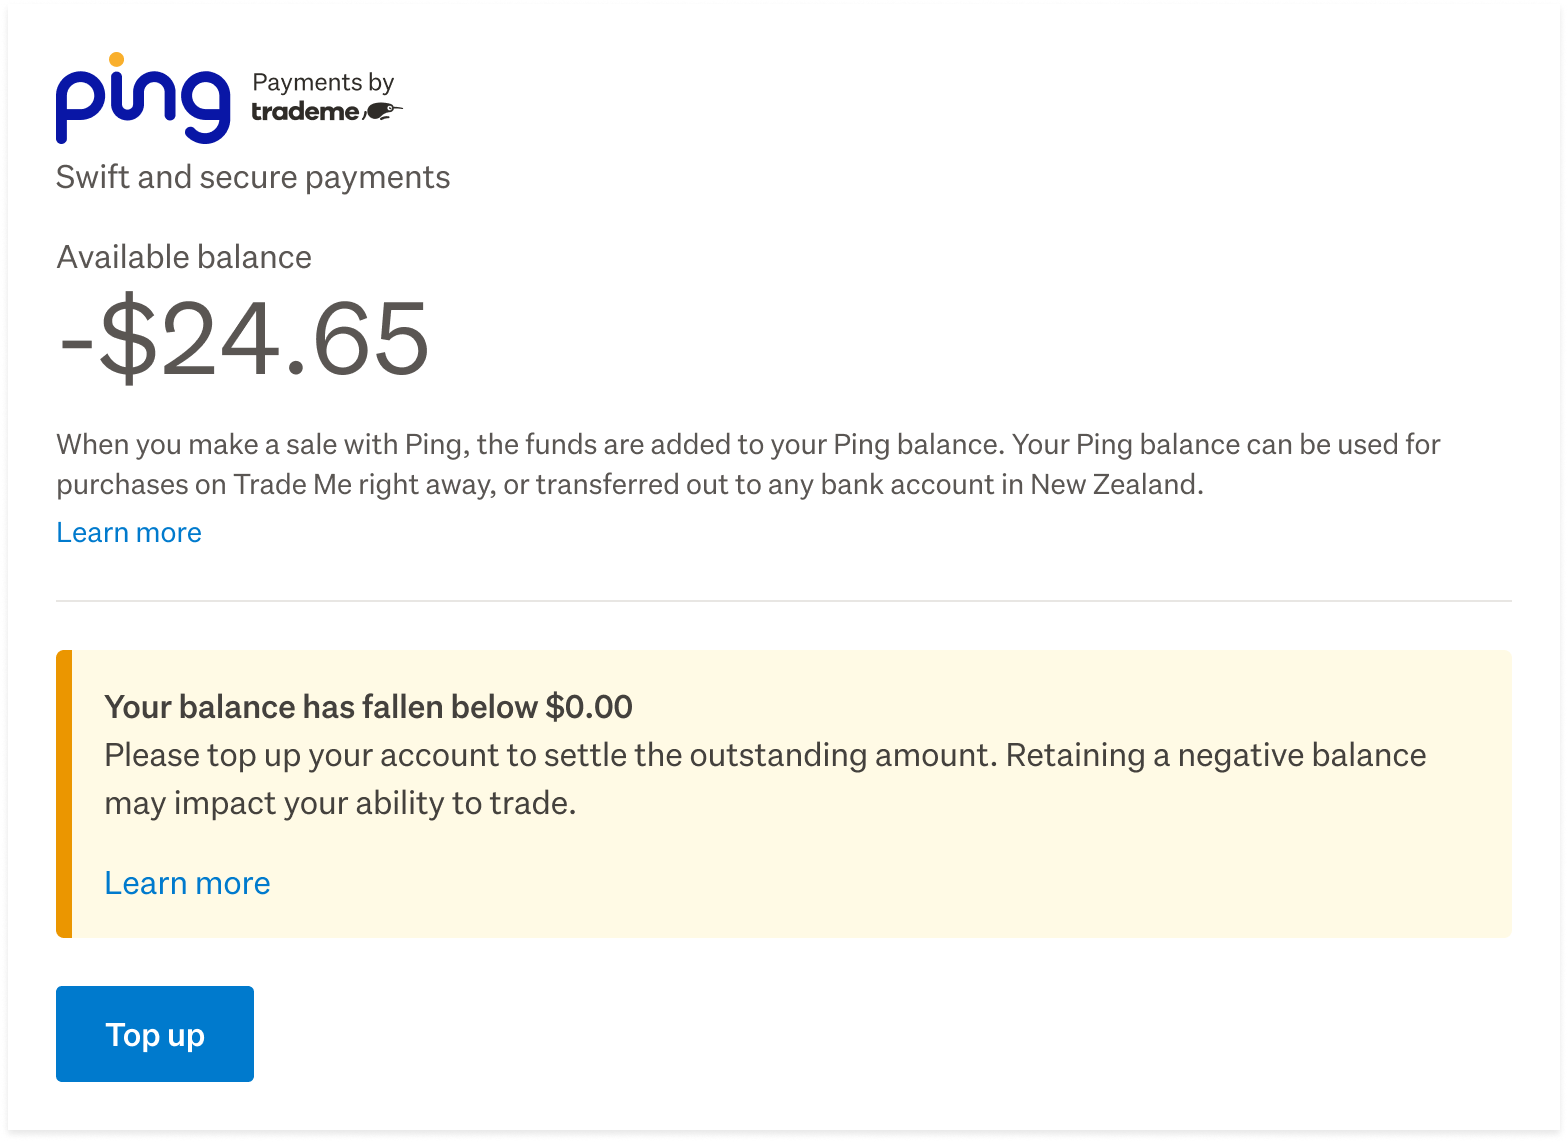Screen dimensions: 1568x1142
Task: Click the divider line below Learn more
Action: point(784,601)
